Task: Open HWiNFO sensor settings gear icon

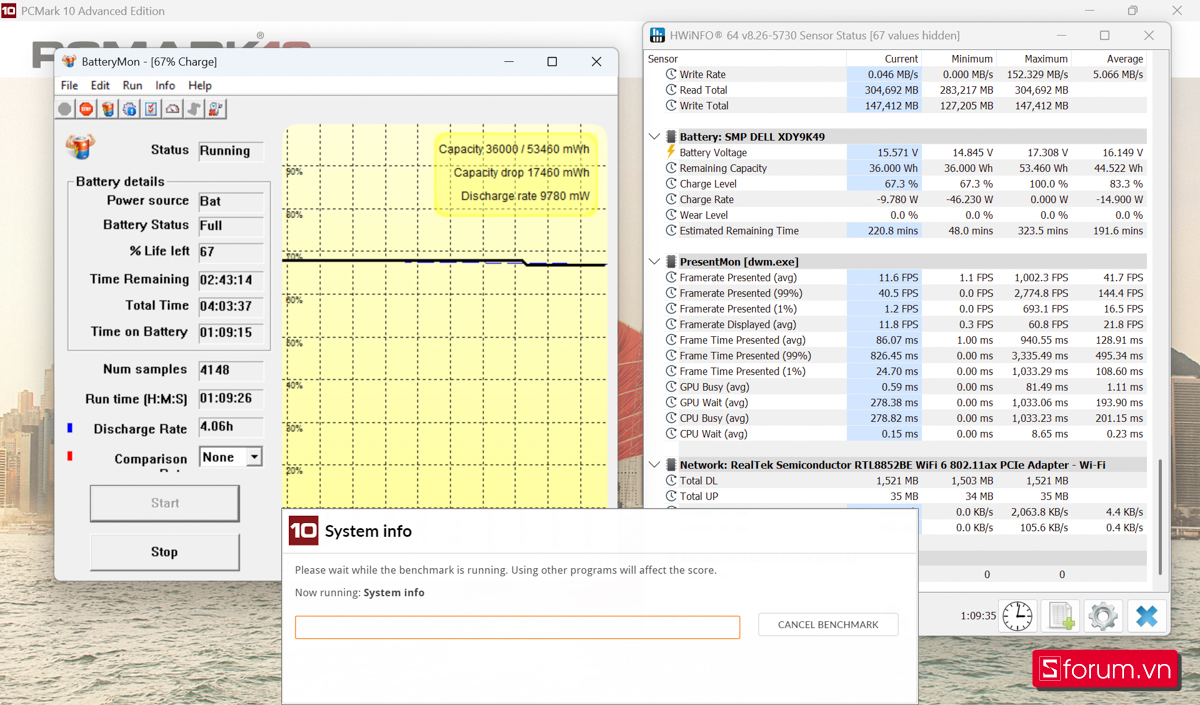Action: (1103, 616)
